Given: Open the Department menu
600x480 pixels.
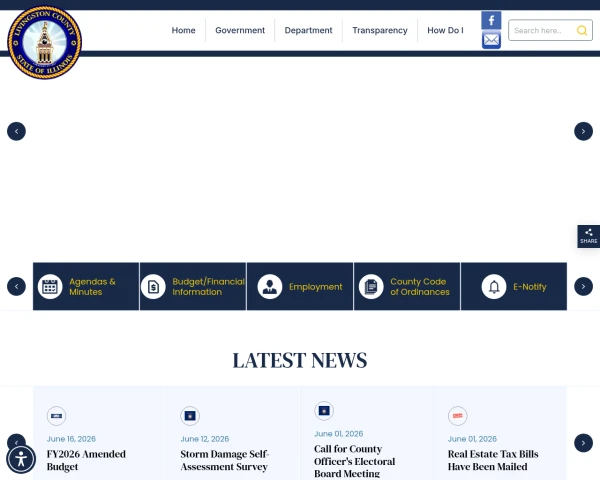Looking at the screenshot, I should 308,30.
